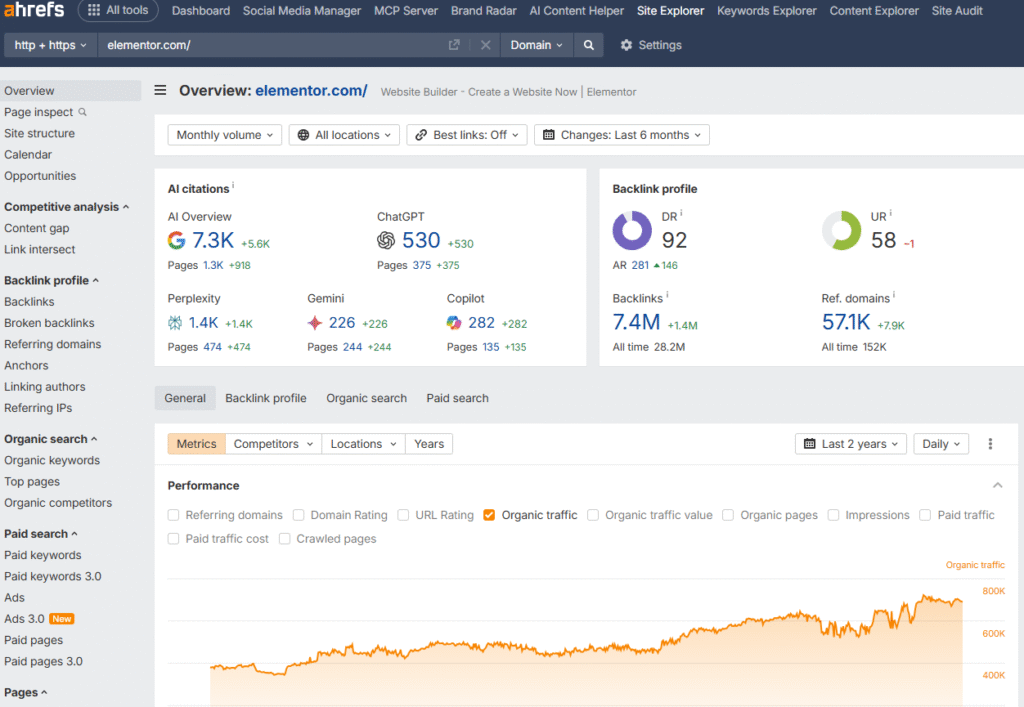
Task: Check the Paid traffic cost checkbox
Action: pos(174,539)
